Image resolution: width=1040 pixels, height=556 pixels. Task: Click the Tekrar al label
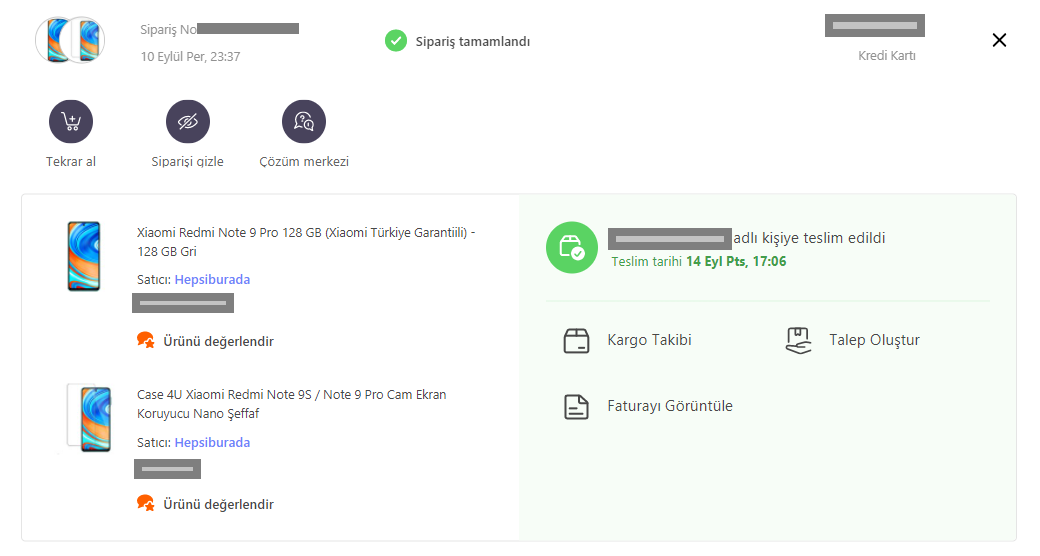[71, 161]
